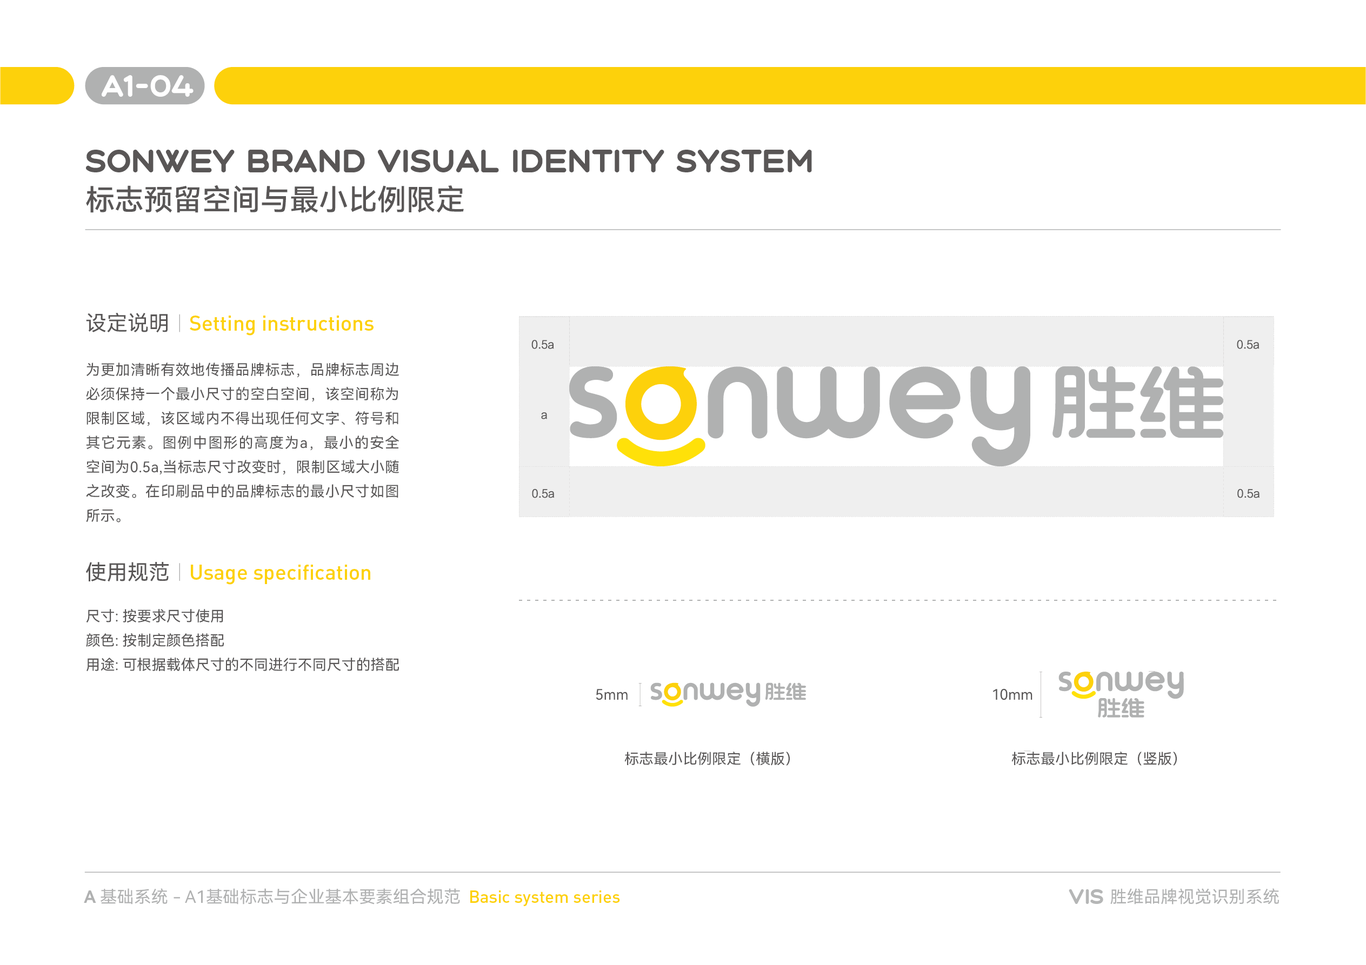Click the 使用规范 section heading
The width and height of the screenshot is (1366, 965).
[127, 572]
